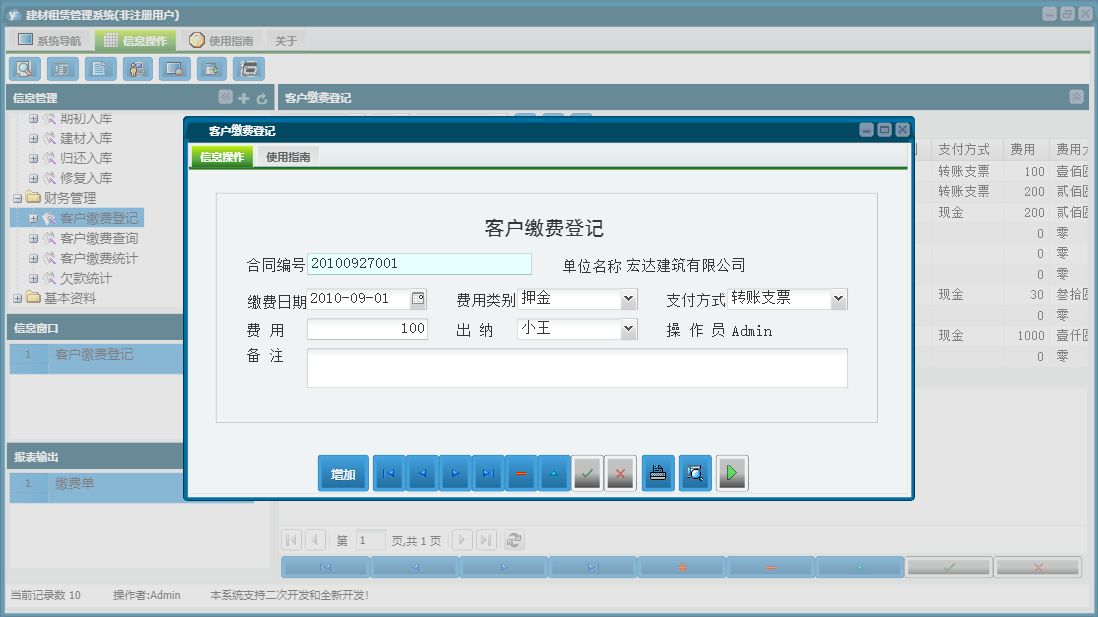1098x617 pixels.
Task: Click the cell with 1000 in background grid
Action: click(1025, 335)
